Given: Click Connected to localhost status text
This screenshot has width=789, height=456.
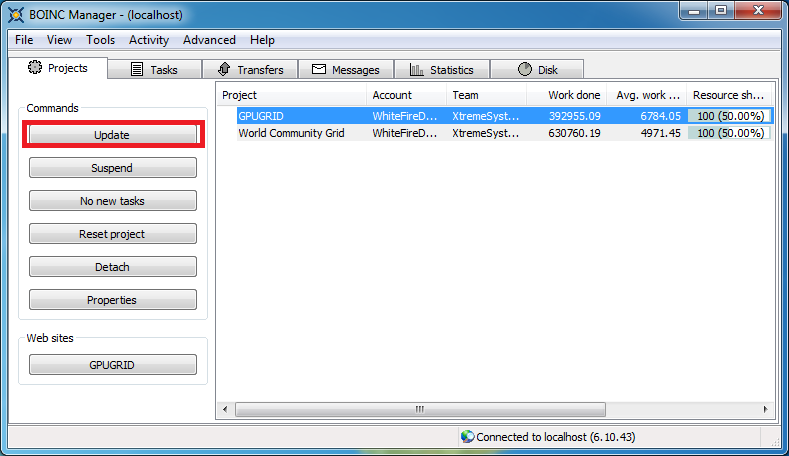Looking at the screenshot, I should [x=556, y=436].
